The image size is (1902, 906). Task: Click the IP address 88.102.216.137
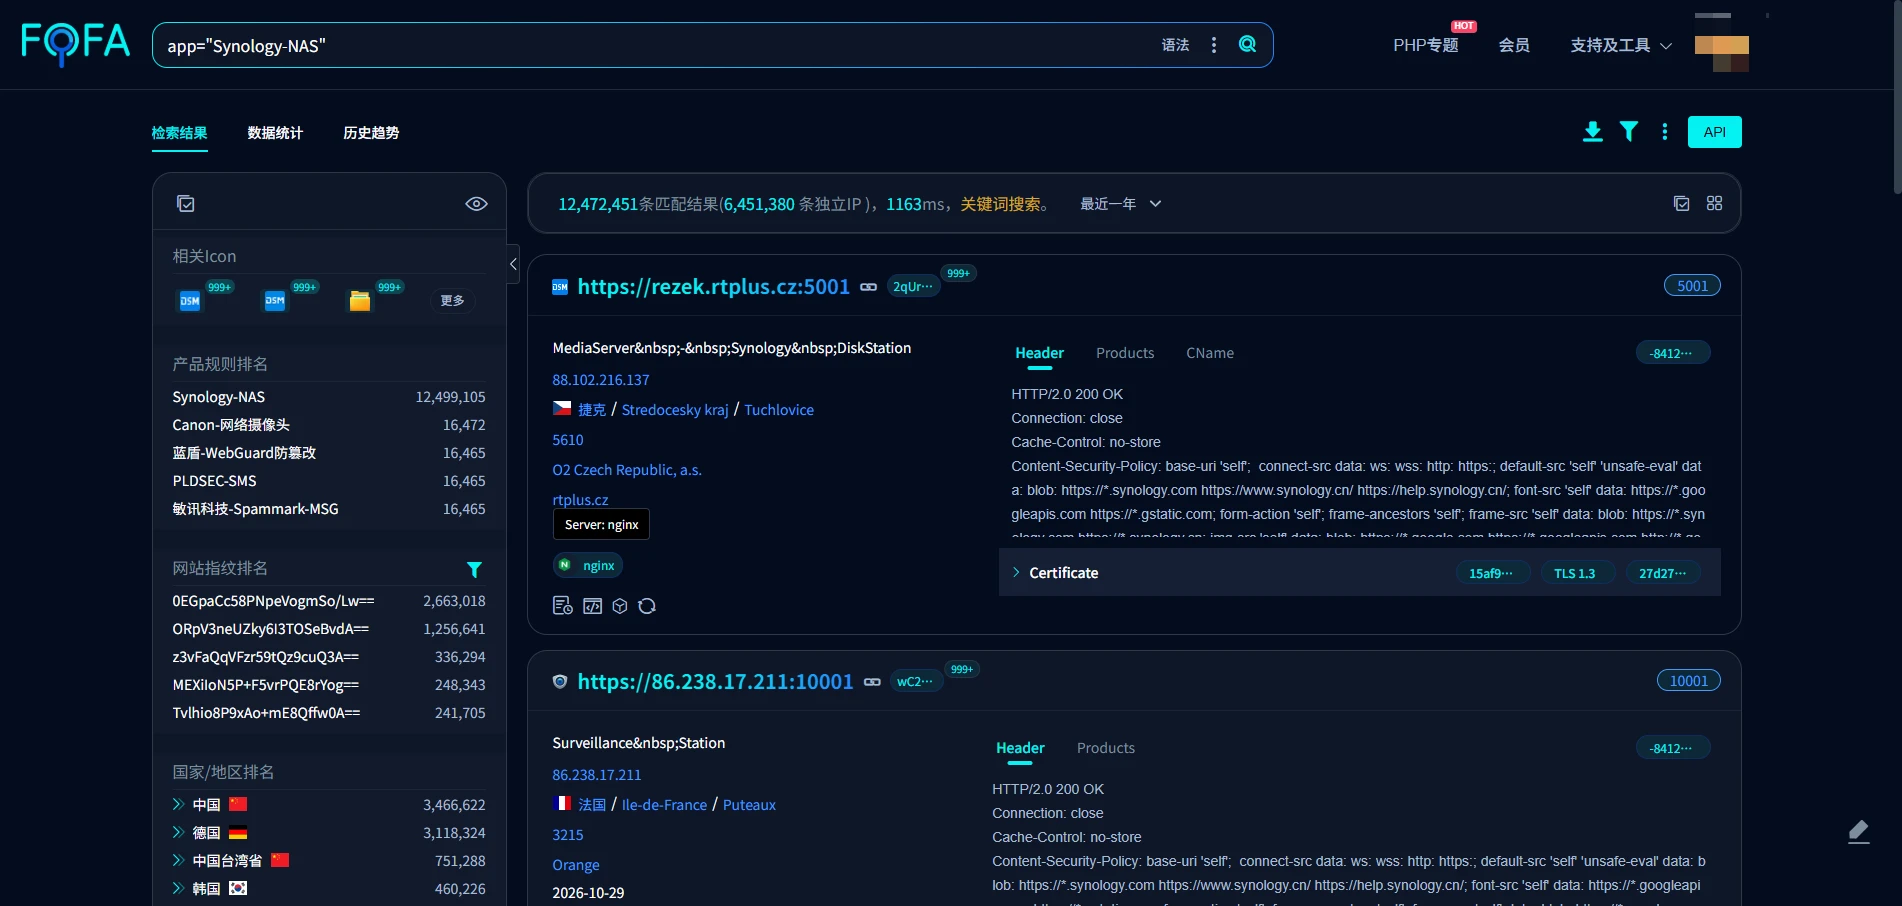pyautogui.click(x=601, y=380)
